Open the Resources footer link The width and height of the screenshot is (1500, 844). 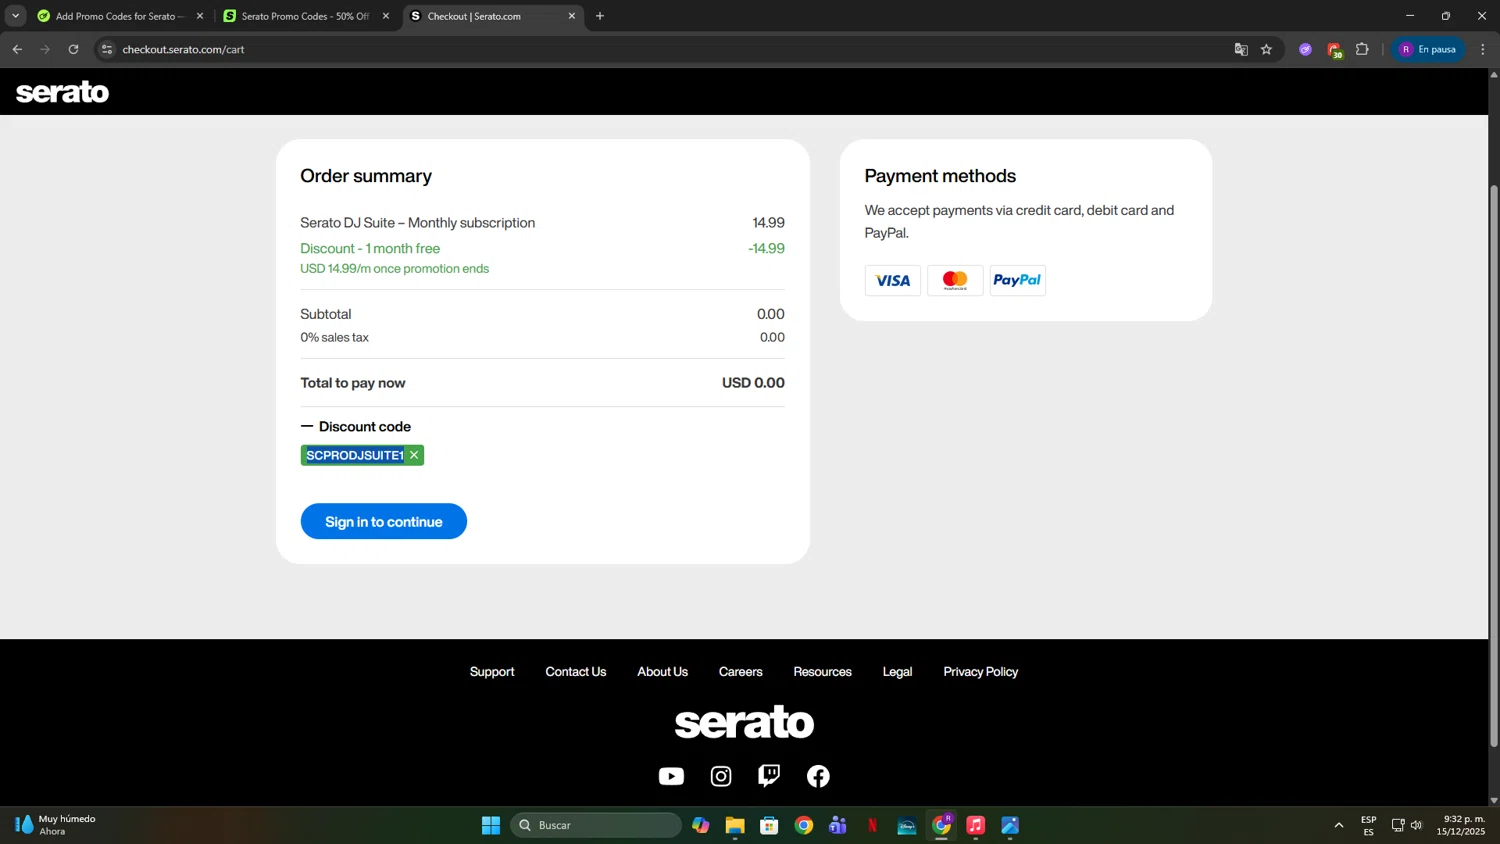click(823, 672)
